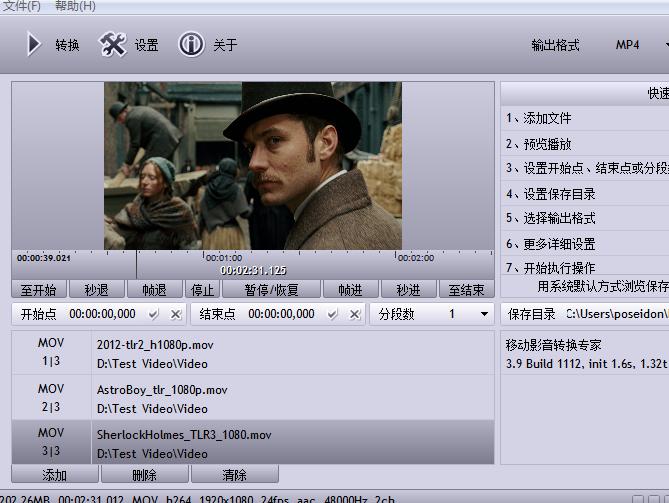Image resolution: width=669 pixels, height=503 pixels.
Task: Toggle 暂停/恢复 pause resume button
Action: (x=271, y=290)
